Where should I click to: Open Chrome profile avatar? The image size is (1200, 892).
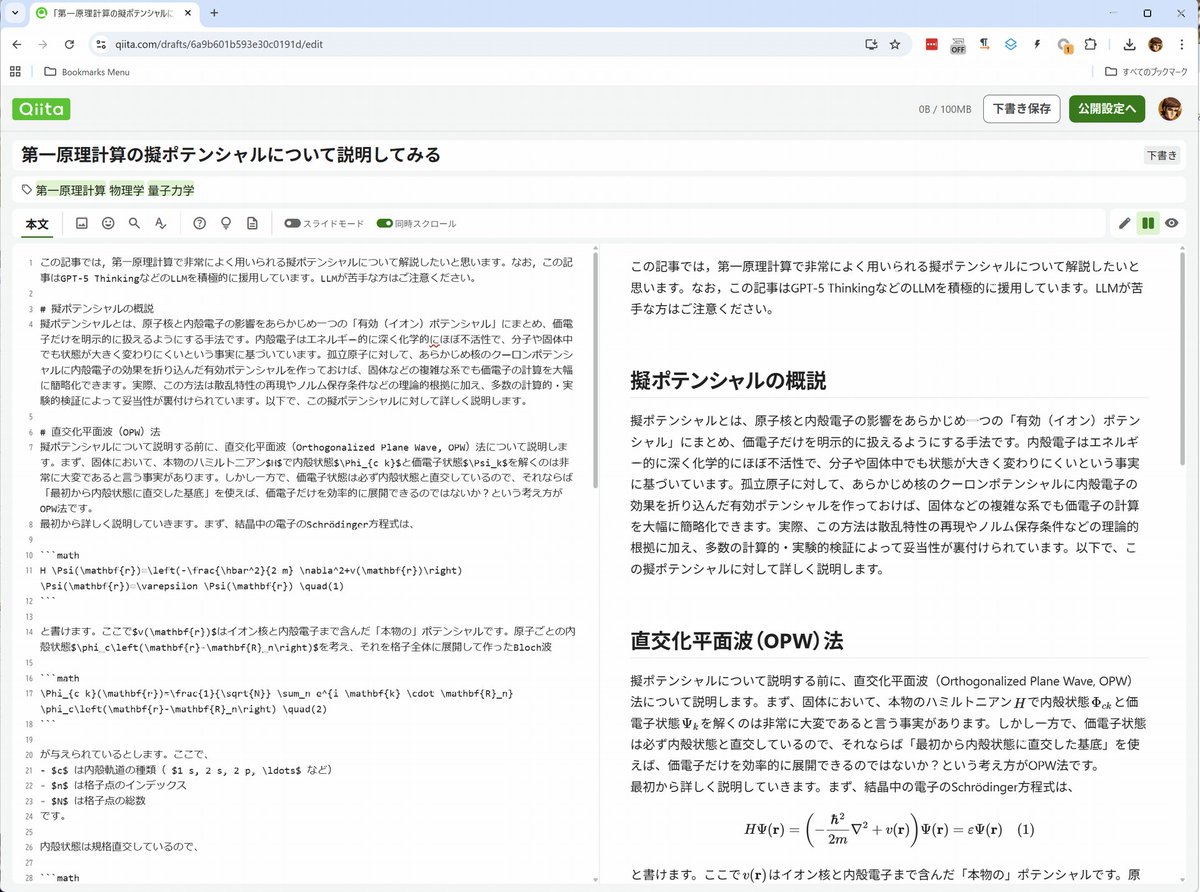click(x=1155, y=44)
